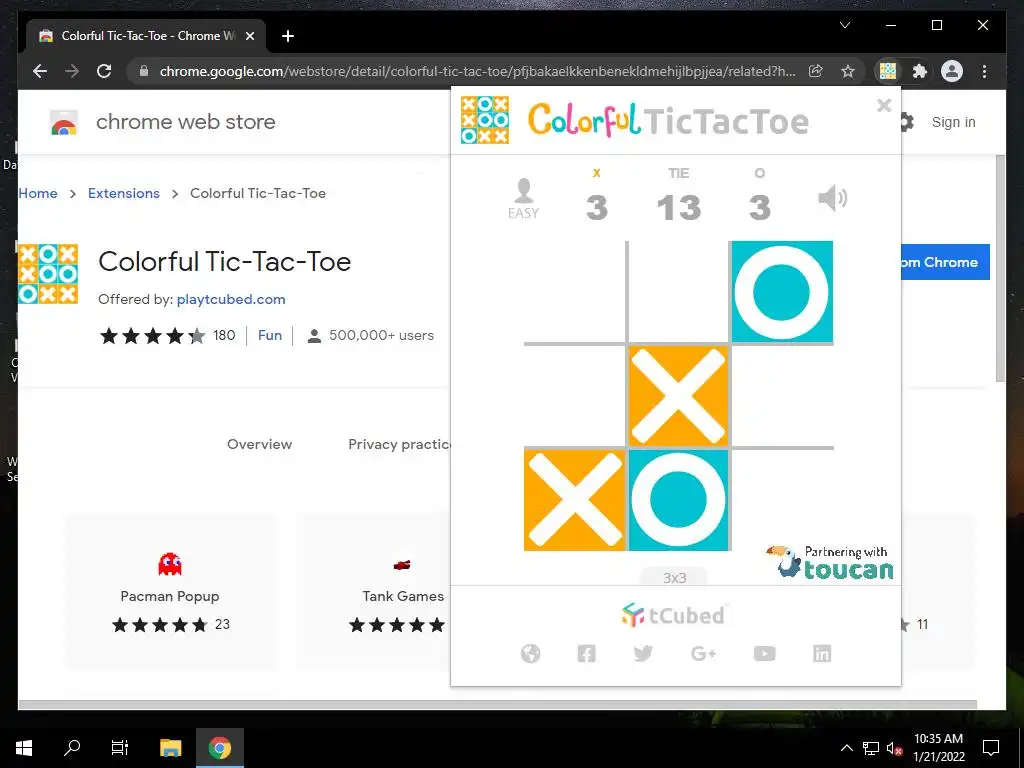
Task: Click the page vertical scrollbar
Action: coord(1000,268)
